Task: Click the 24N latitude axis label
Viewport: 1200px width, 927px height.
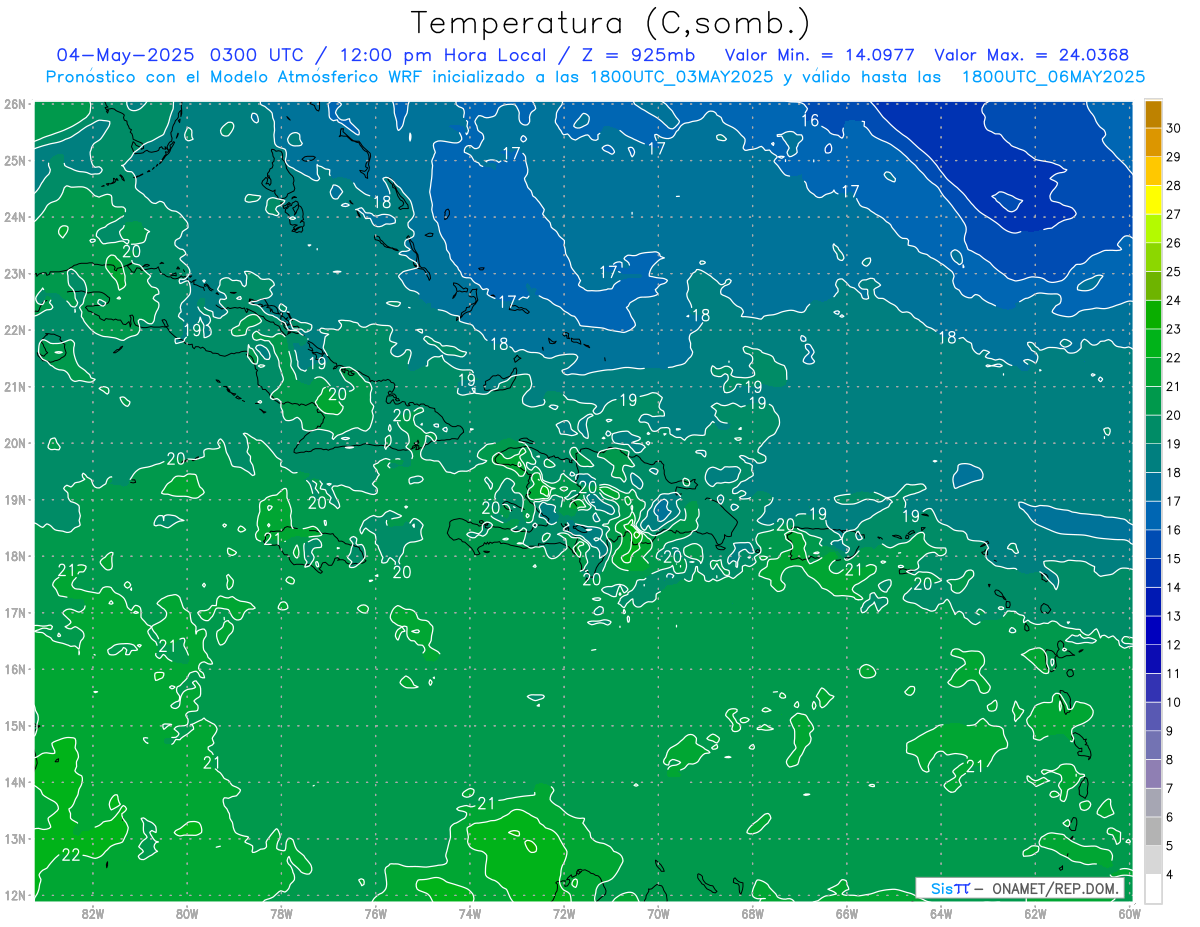Action: pyautogui.click(x=14, y=217)
